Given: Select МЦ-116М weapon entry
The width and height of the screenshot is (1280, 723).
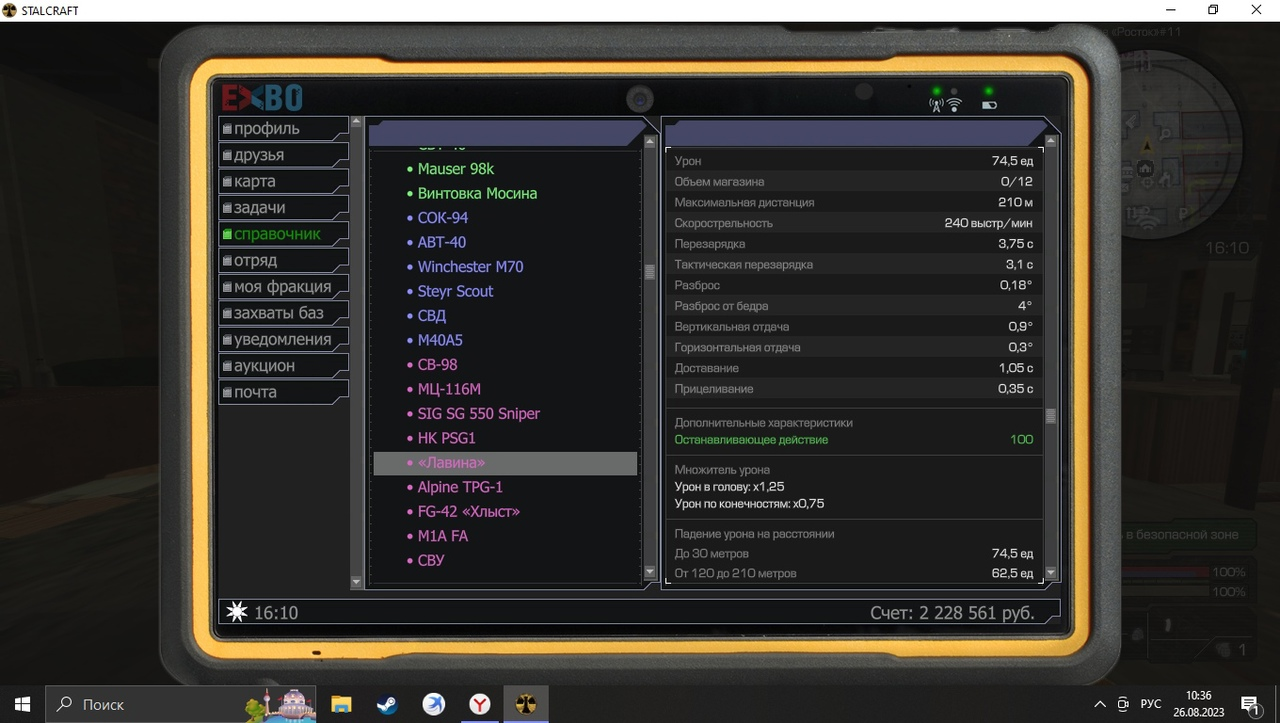Looking at the screenshot, I should (x=505, y=389).
